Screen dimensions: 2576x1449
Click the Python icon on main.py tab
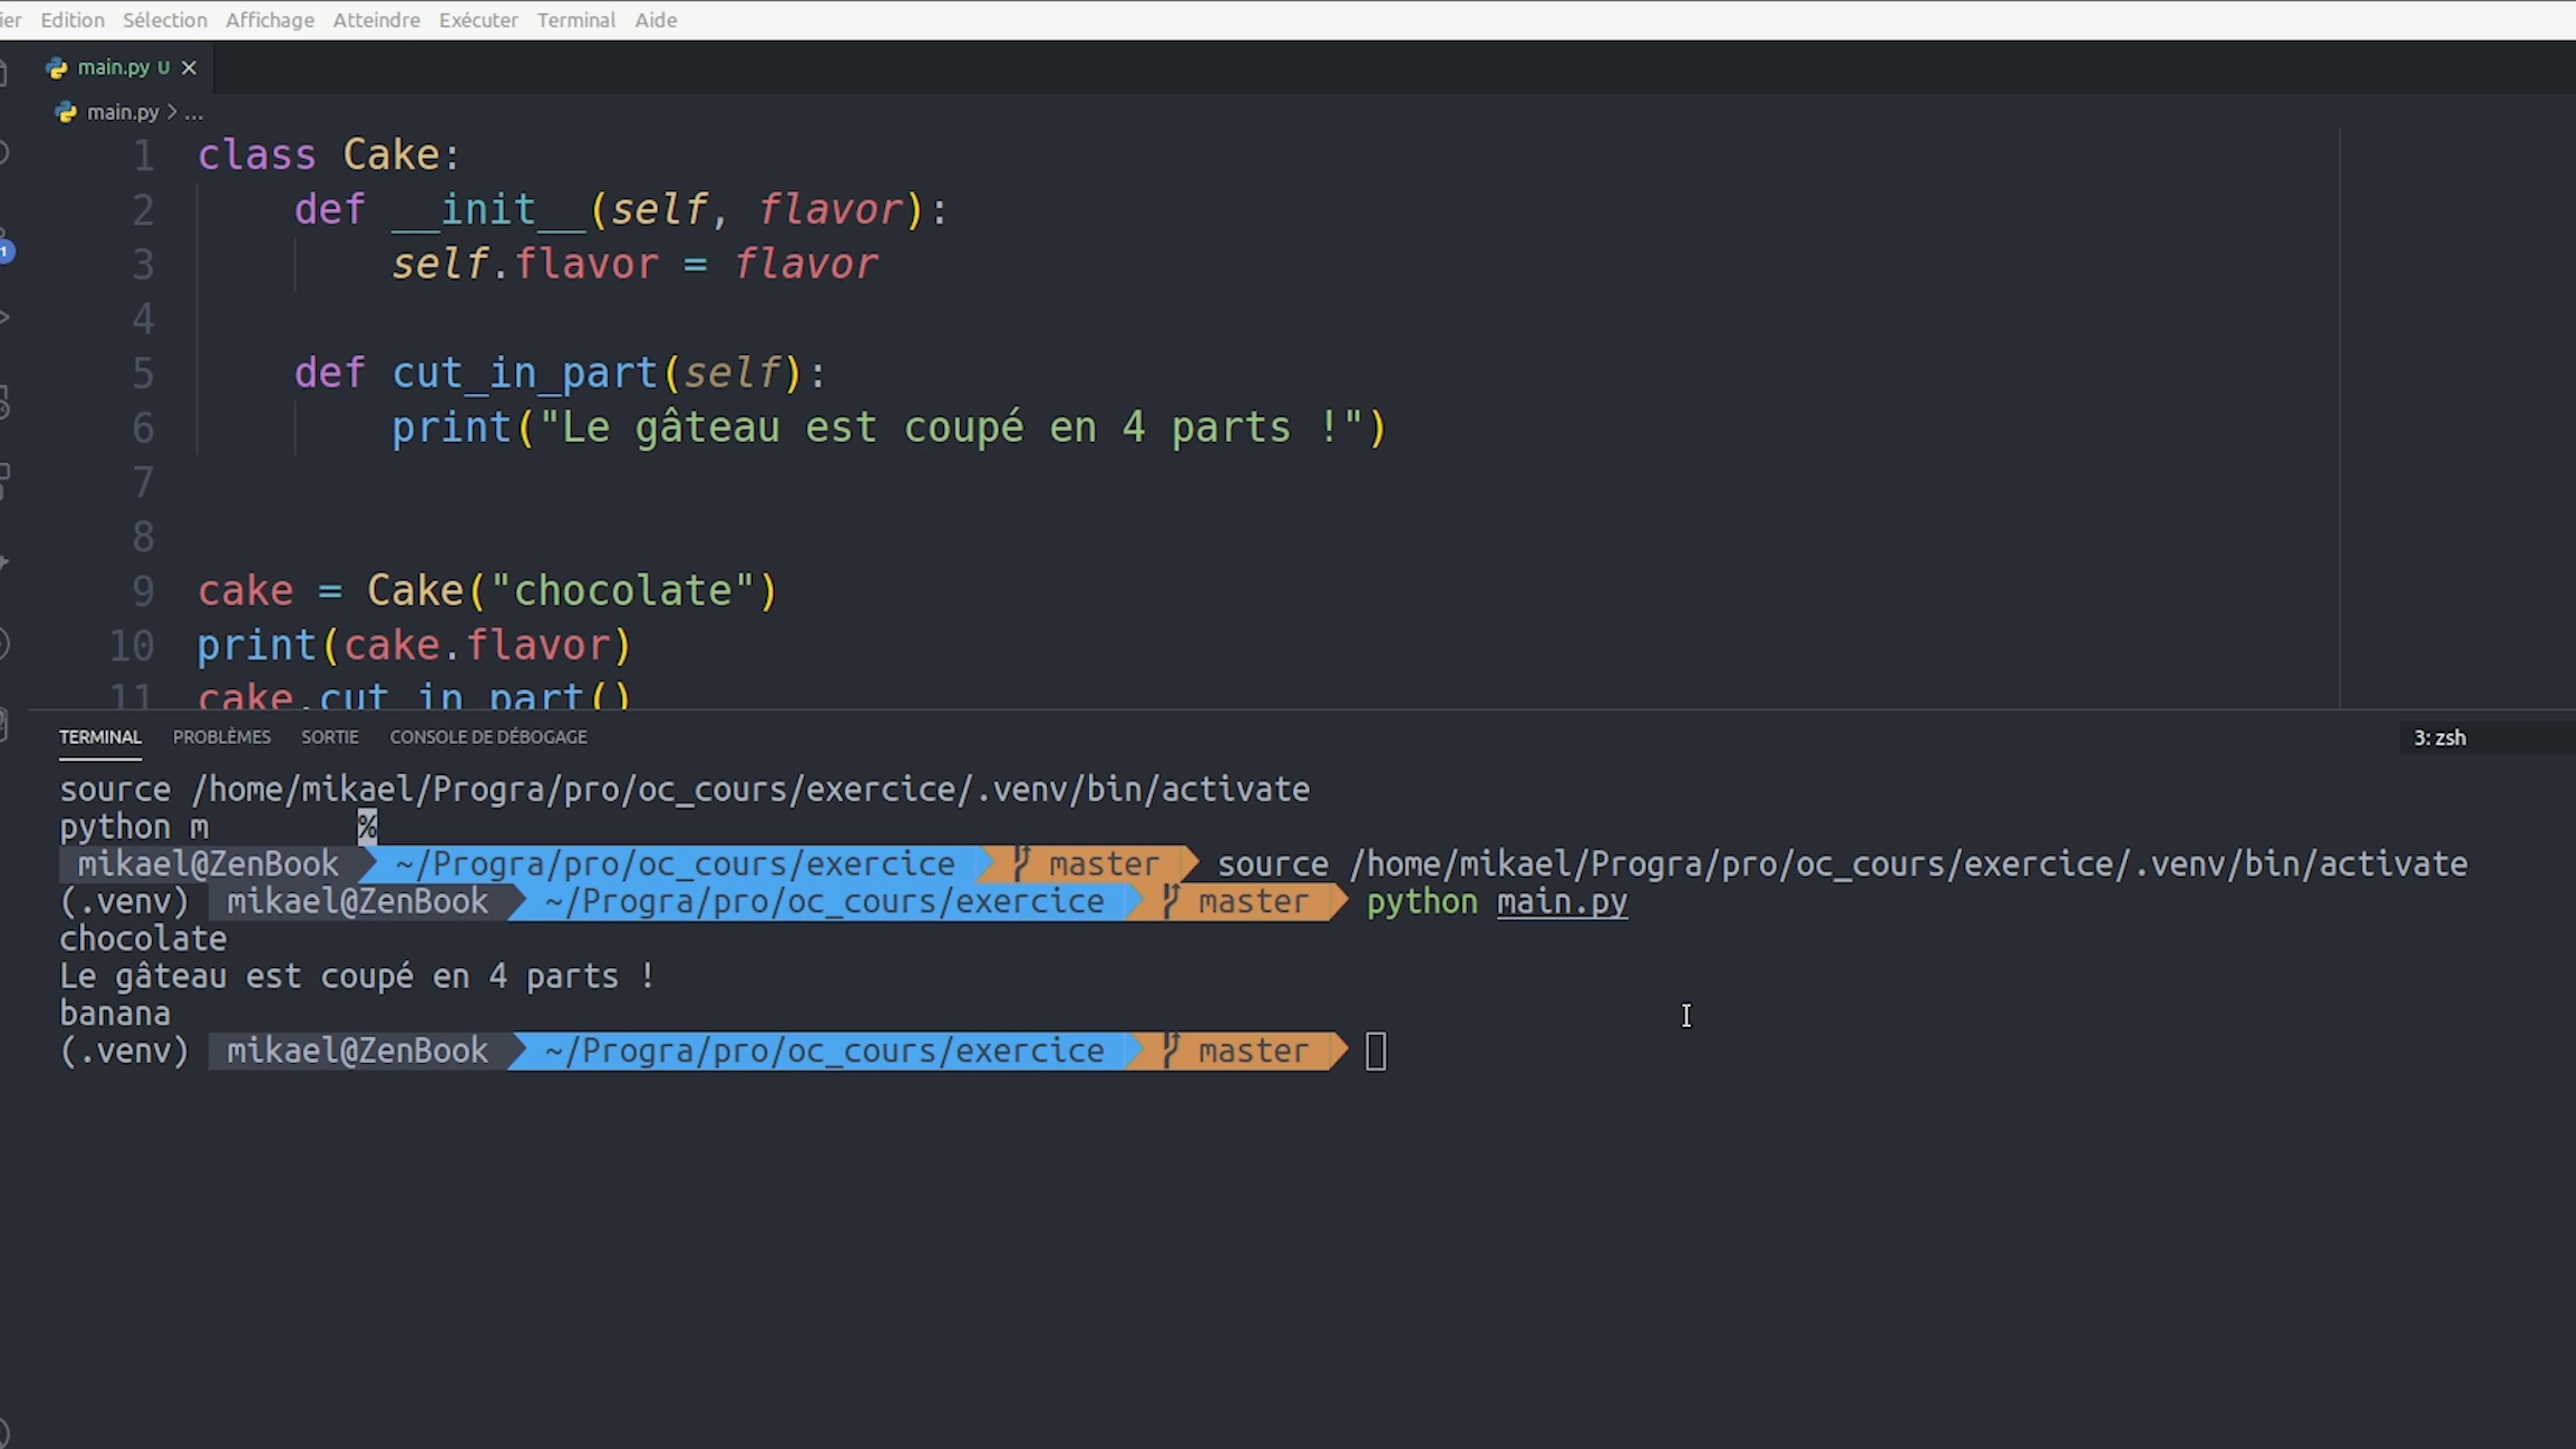[x=56, y=68]
